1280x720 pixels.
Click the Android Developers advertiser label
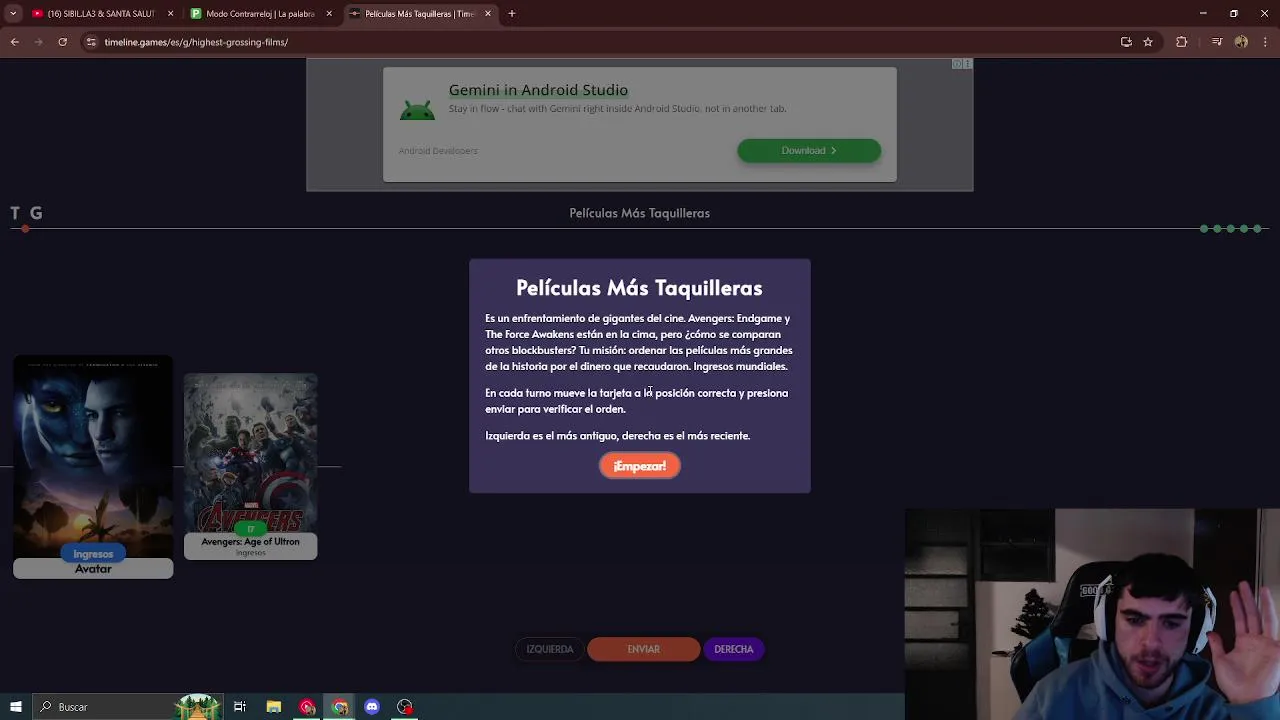438,151
